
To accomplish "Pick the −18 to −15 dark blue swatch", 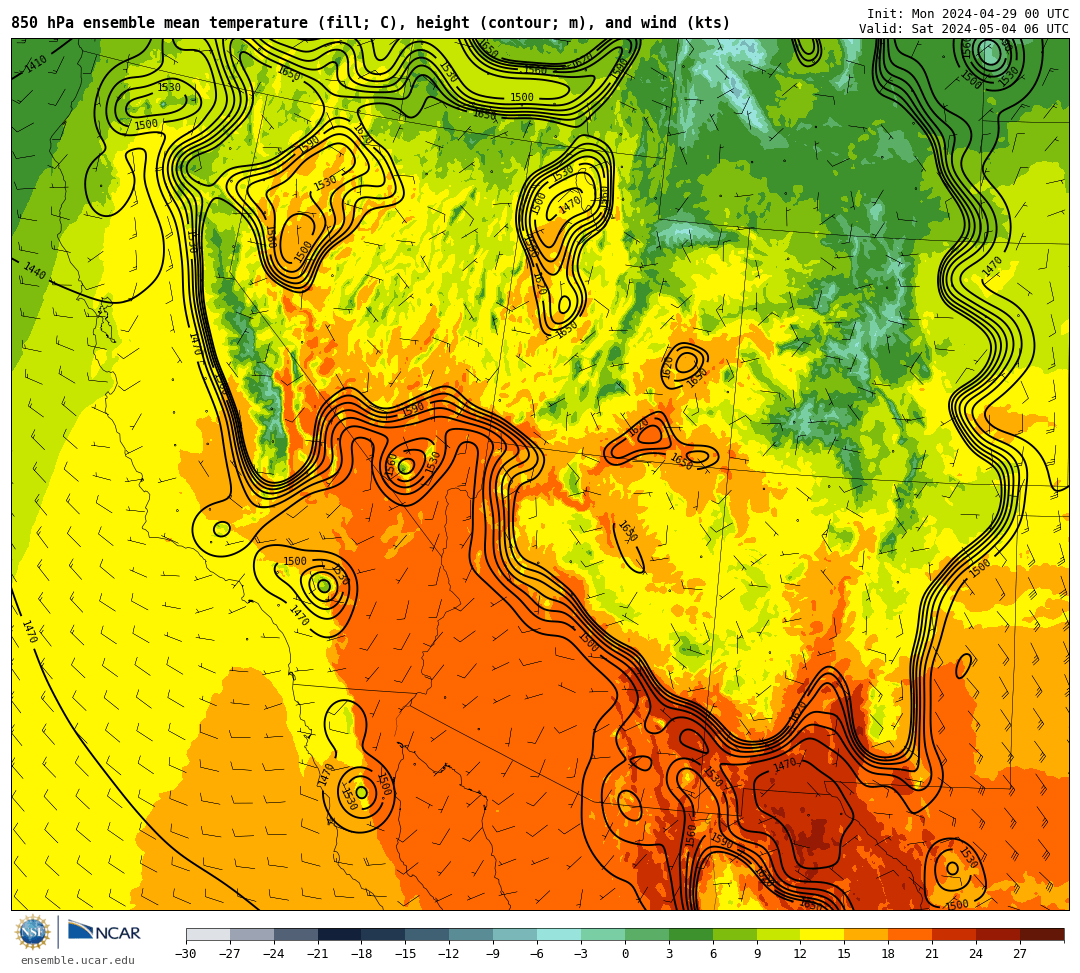I will click(384, 934).
